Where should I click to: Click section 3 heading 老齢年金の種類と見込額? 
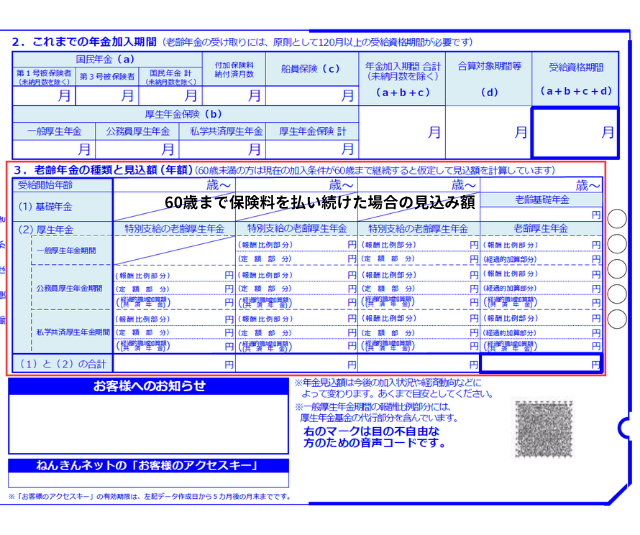(100, 170)
